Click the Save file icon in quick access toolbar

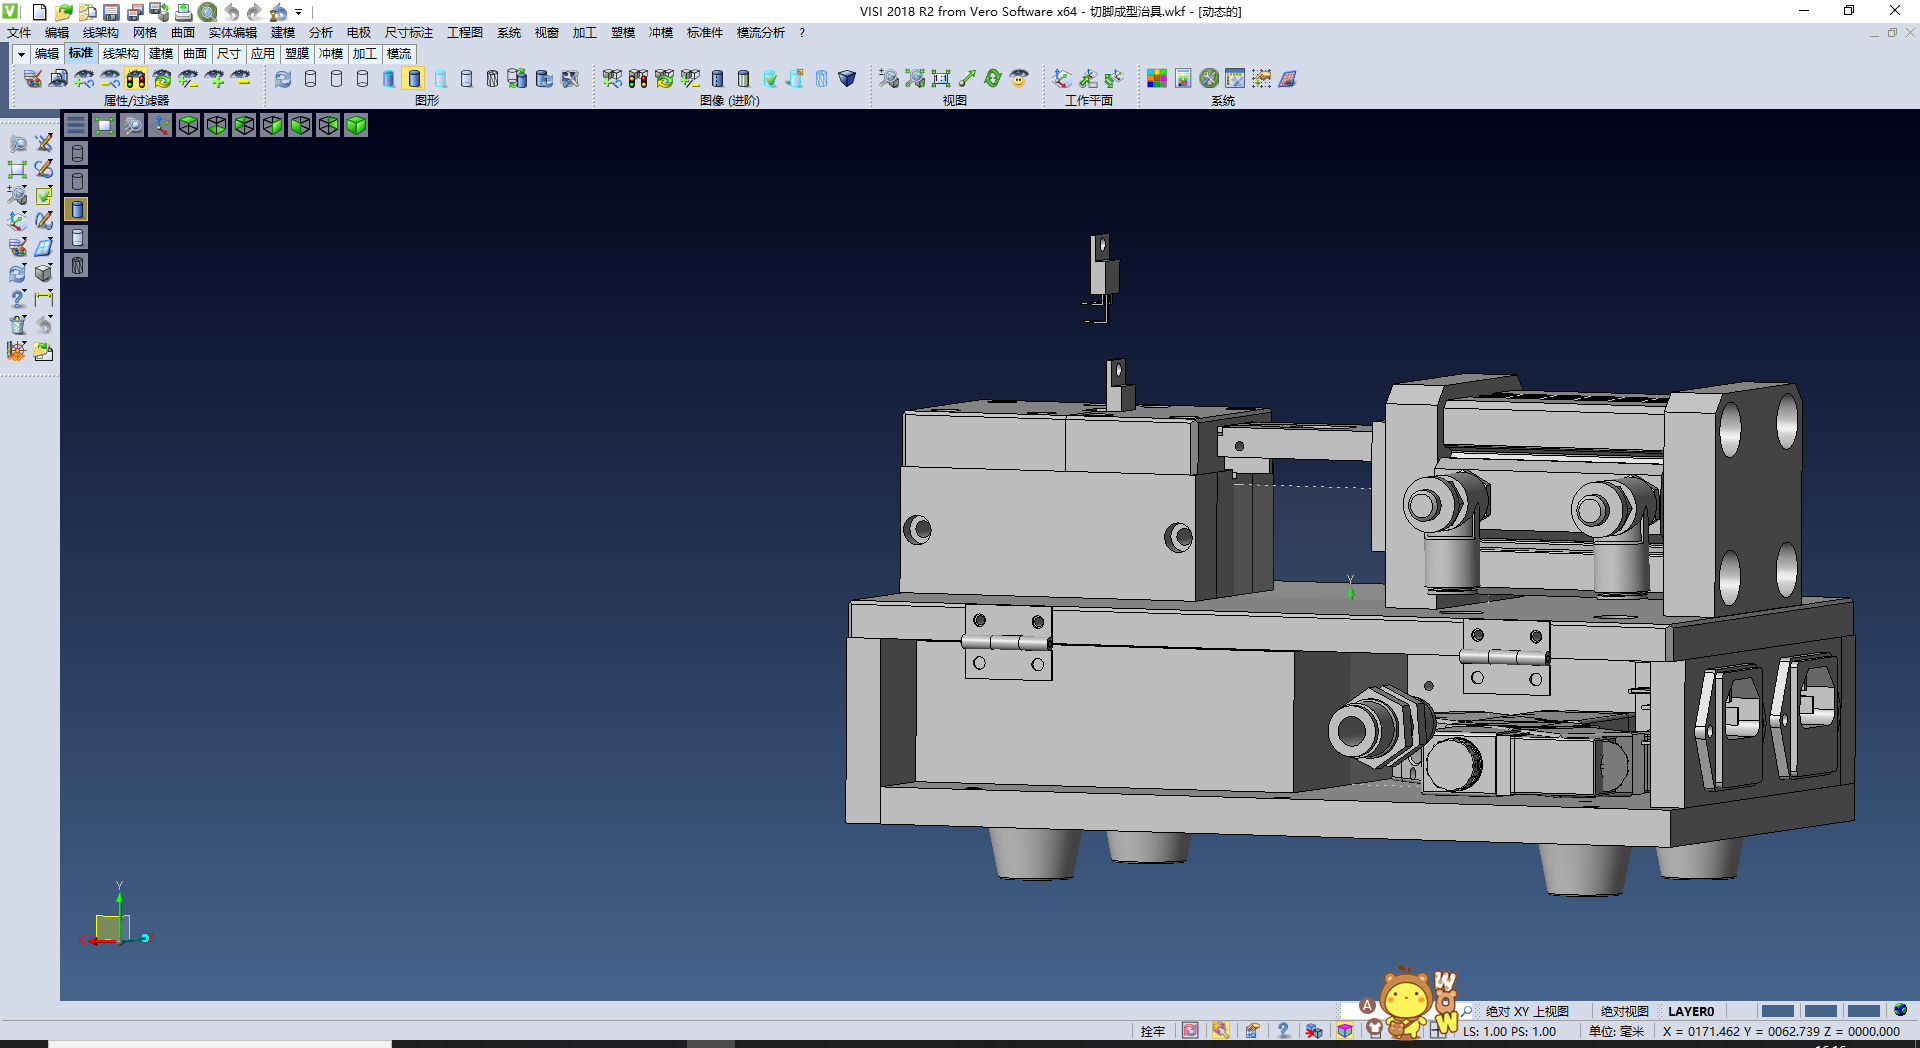point(111,12)
